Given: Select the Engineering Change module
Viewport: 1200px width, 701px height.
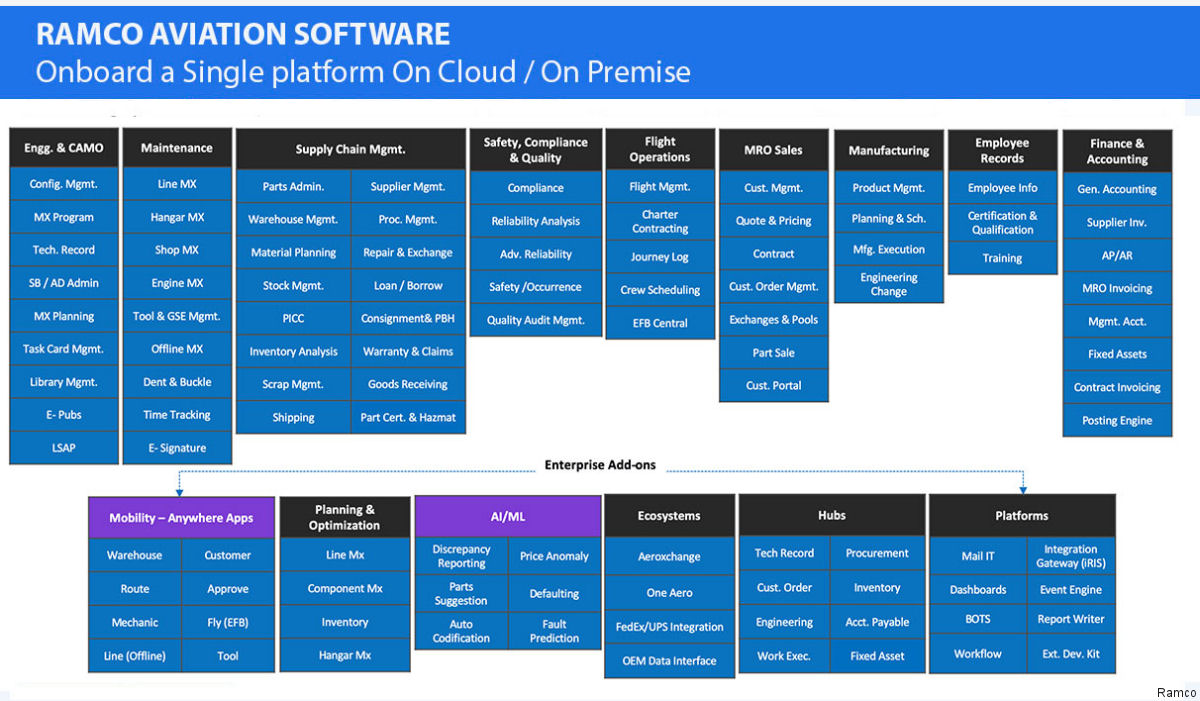Looking at the screenshot, I should 888,284.
